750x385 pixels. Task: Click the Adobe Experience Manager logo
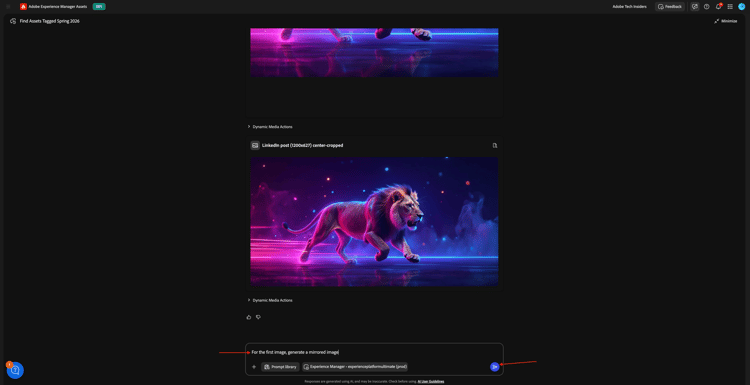click(23, 7)
